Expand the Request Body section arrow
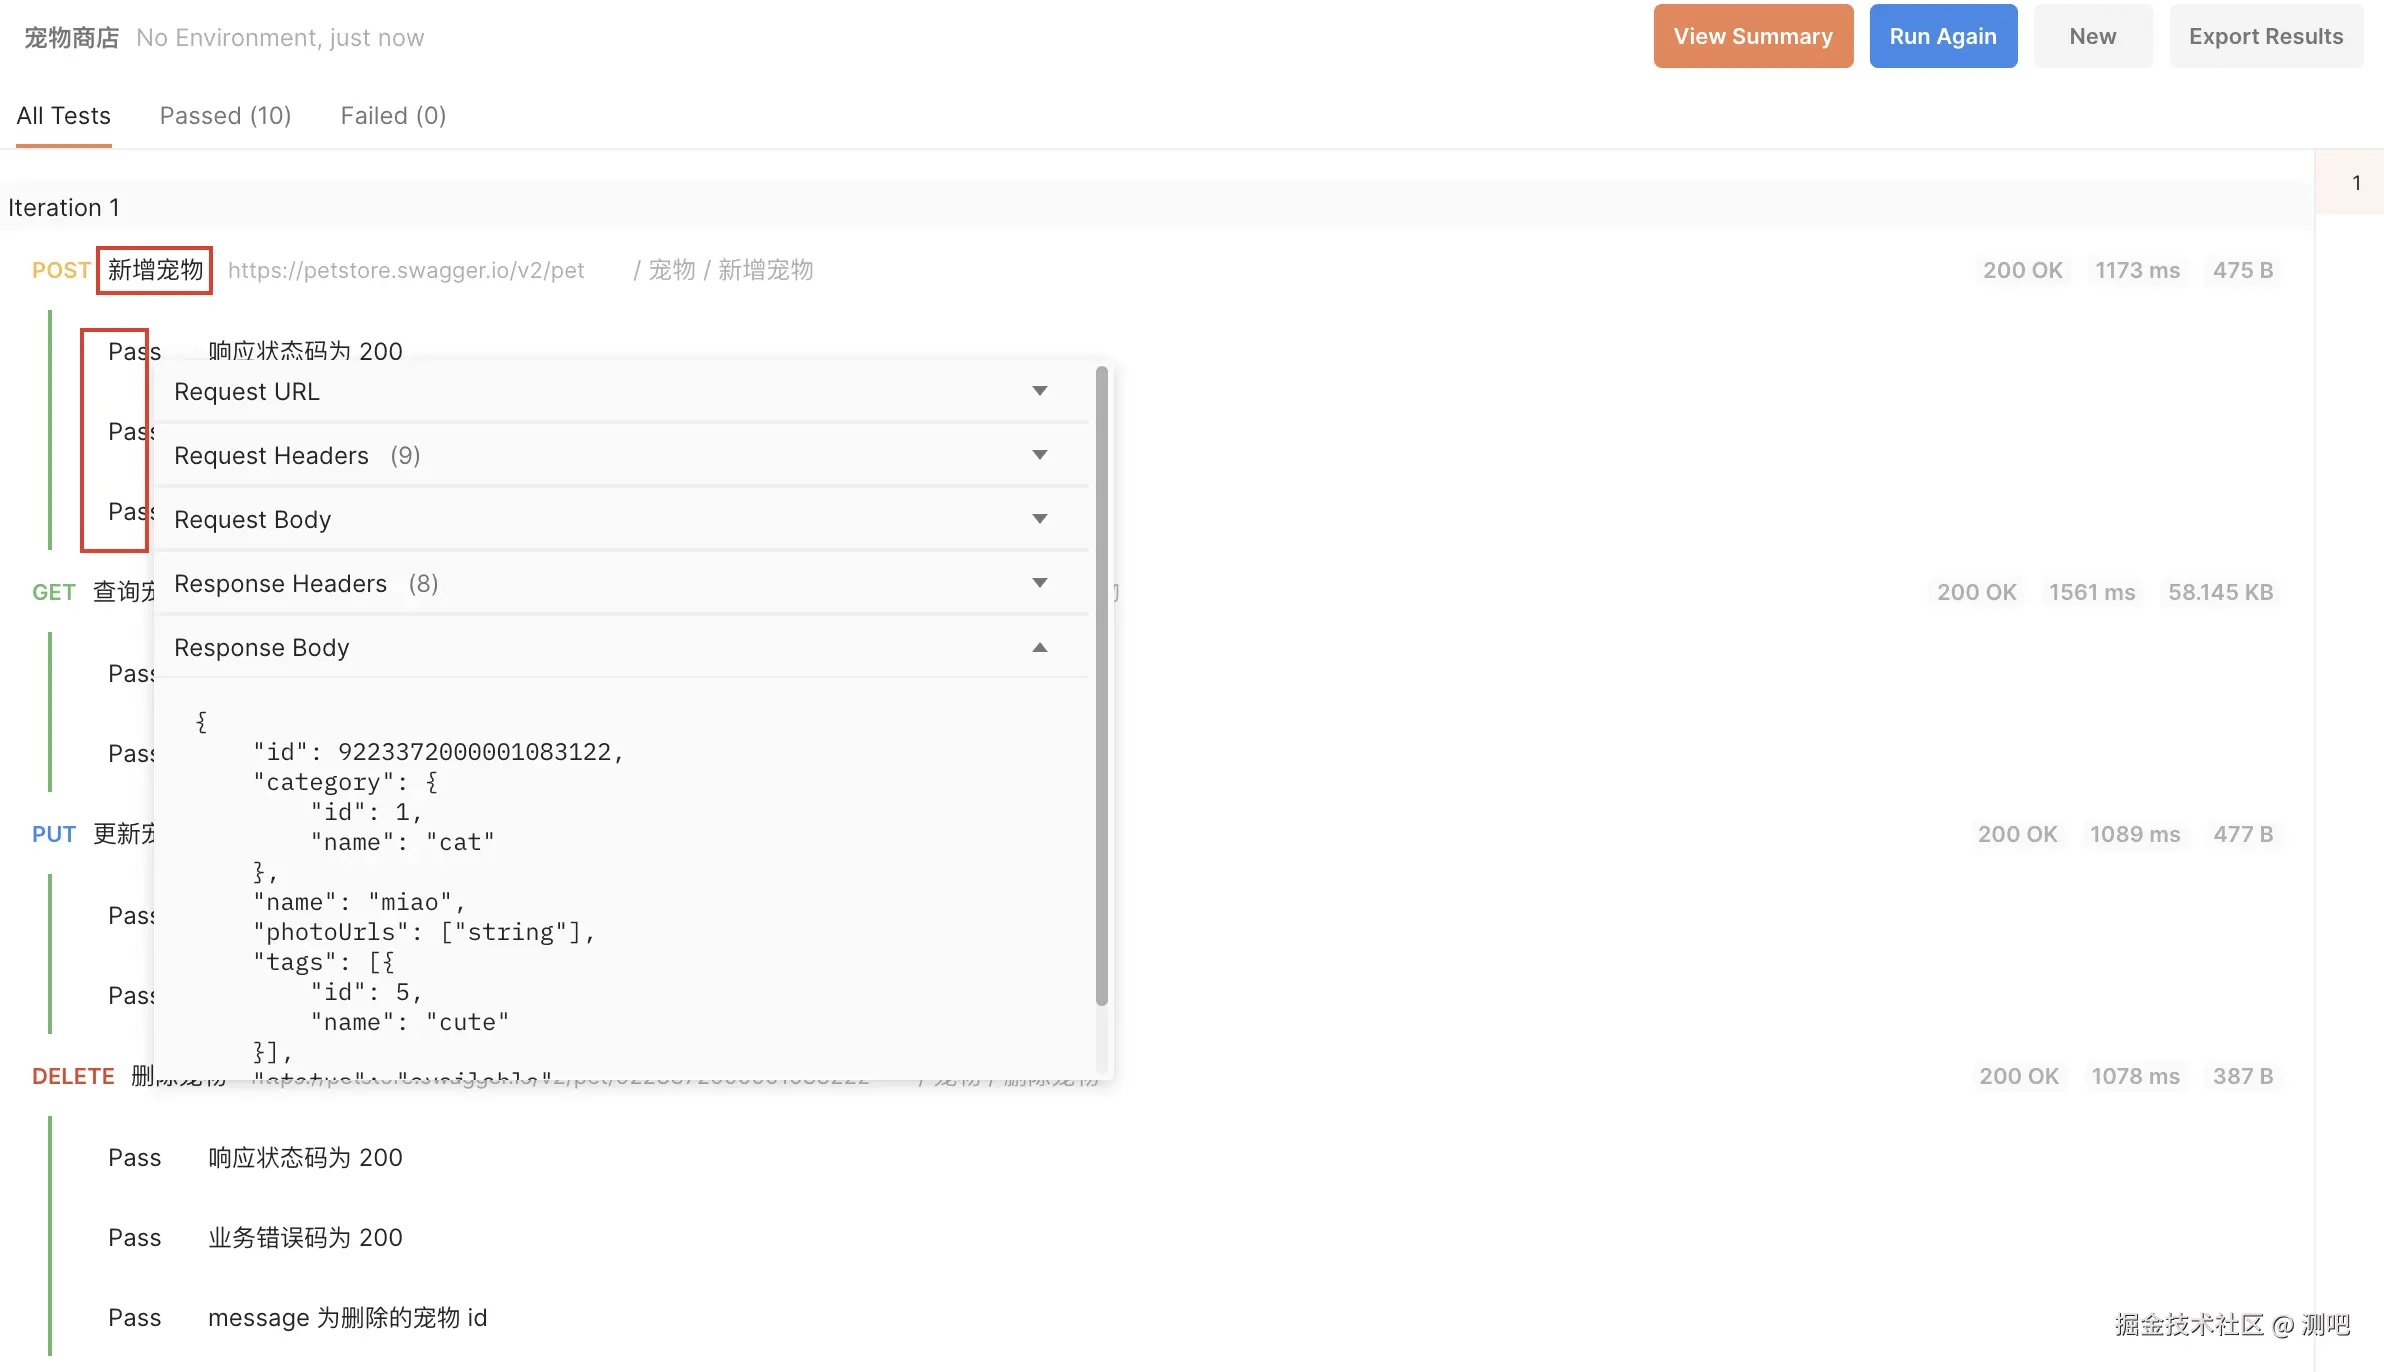This screenshot has width=2384, height=1372. tap(1039, 519)
